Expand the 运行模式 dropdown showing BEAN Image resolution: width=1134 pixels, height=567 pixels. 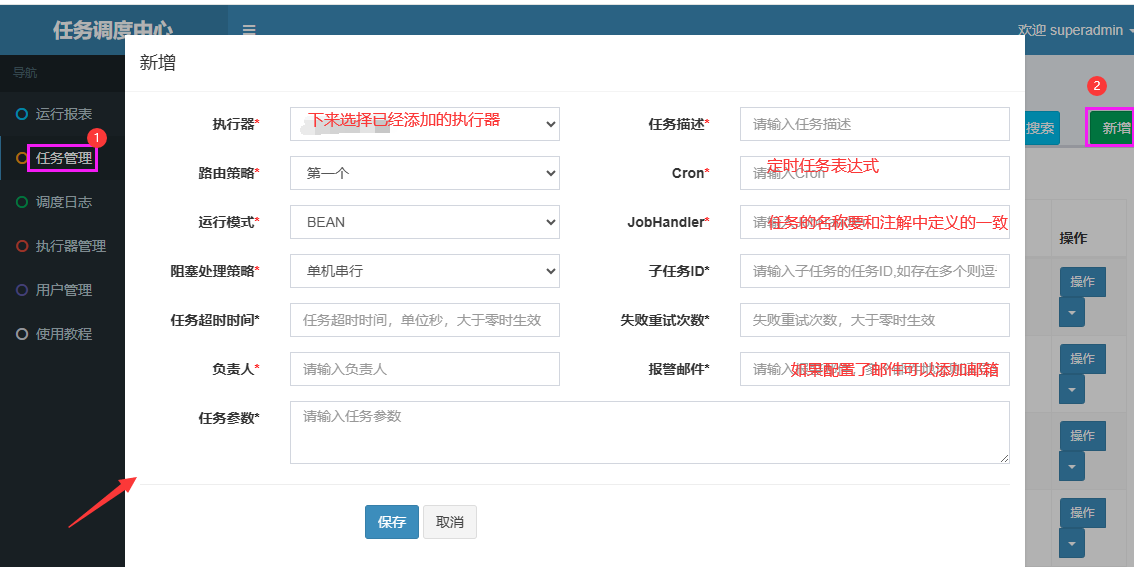(x=425, y=222)
